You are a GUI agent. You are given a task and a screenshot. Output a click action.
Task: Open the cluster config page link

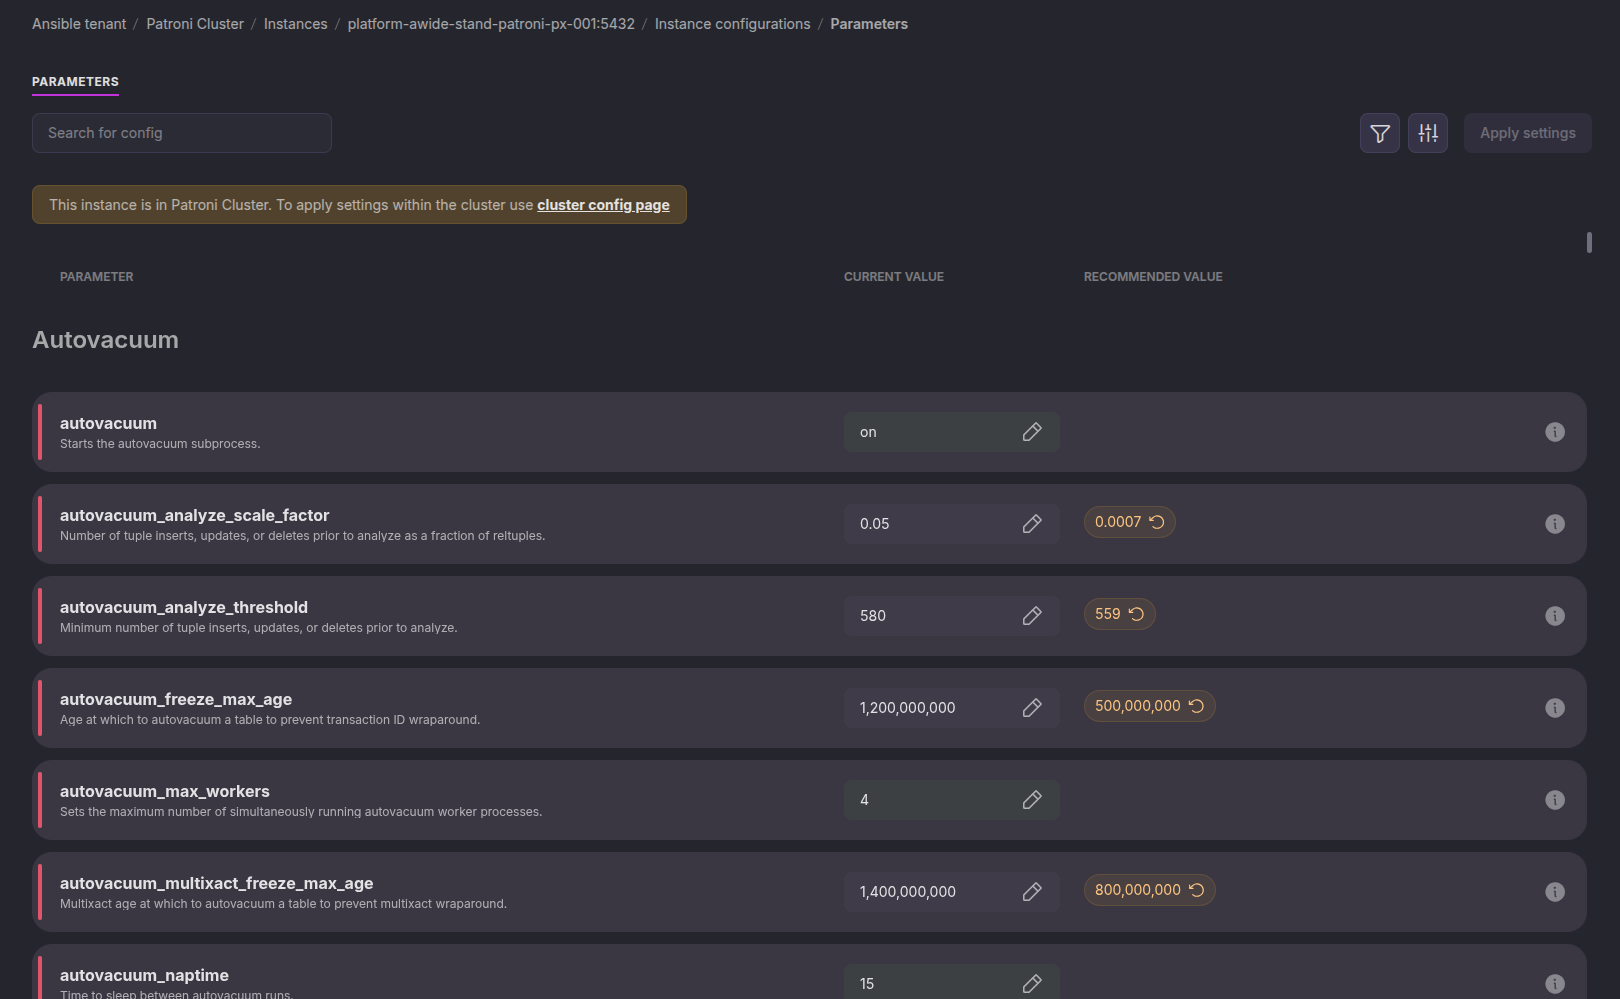[603, 204]
